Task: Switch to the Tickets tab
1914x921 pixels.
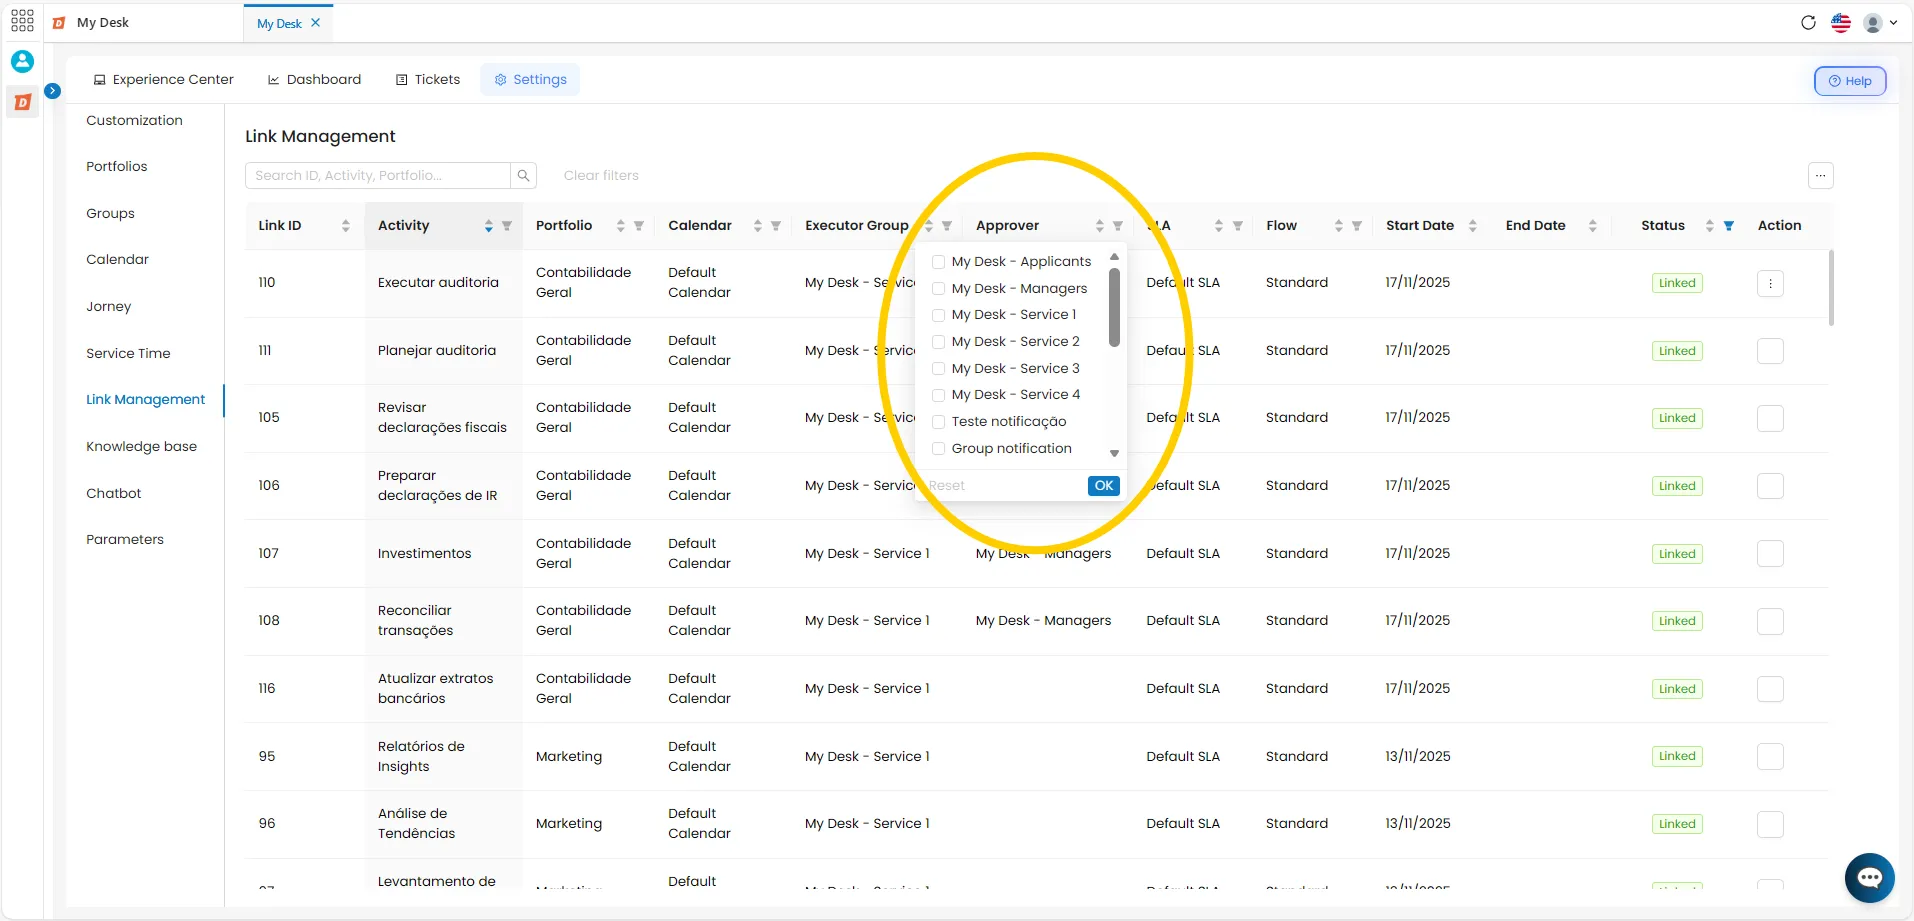Action: [428, 80]
